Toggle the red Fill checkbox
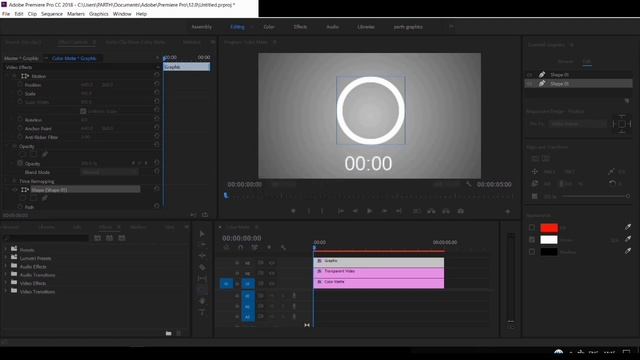 click(531, 227)
